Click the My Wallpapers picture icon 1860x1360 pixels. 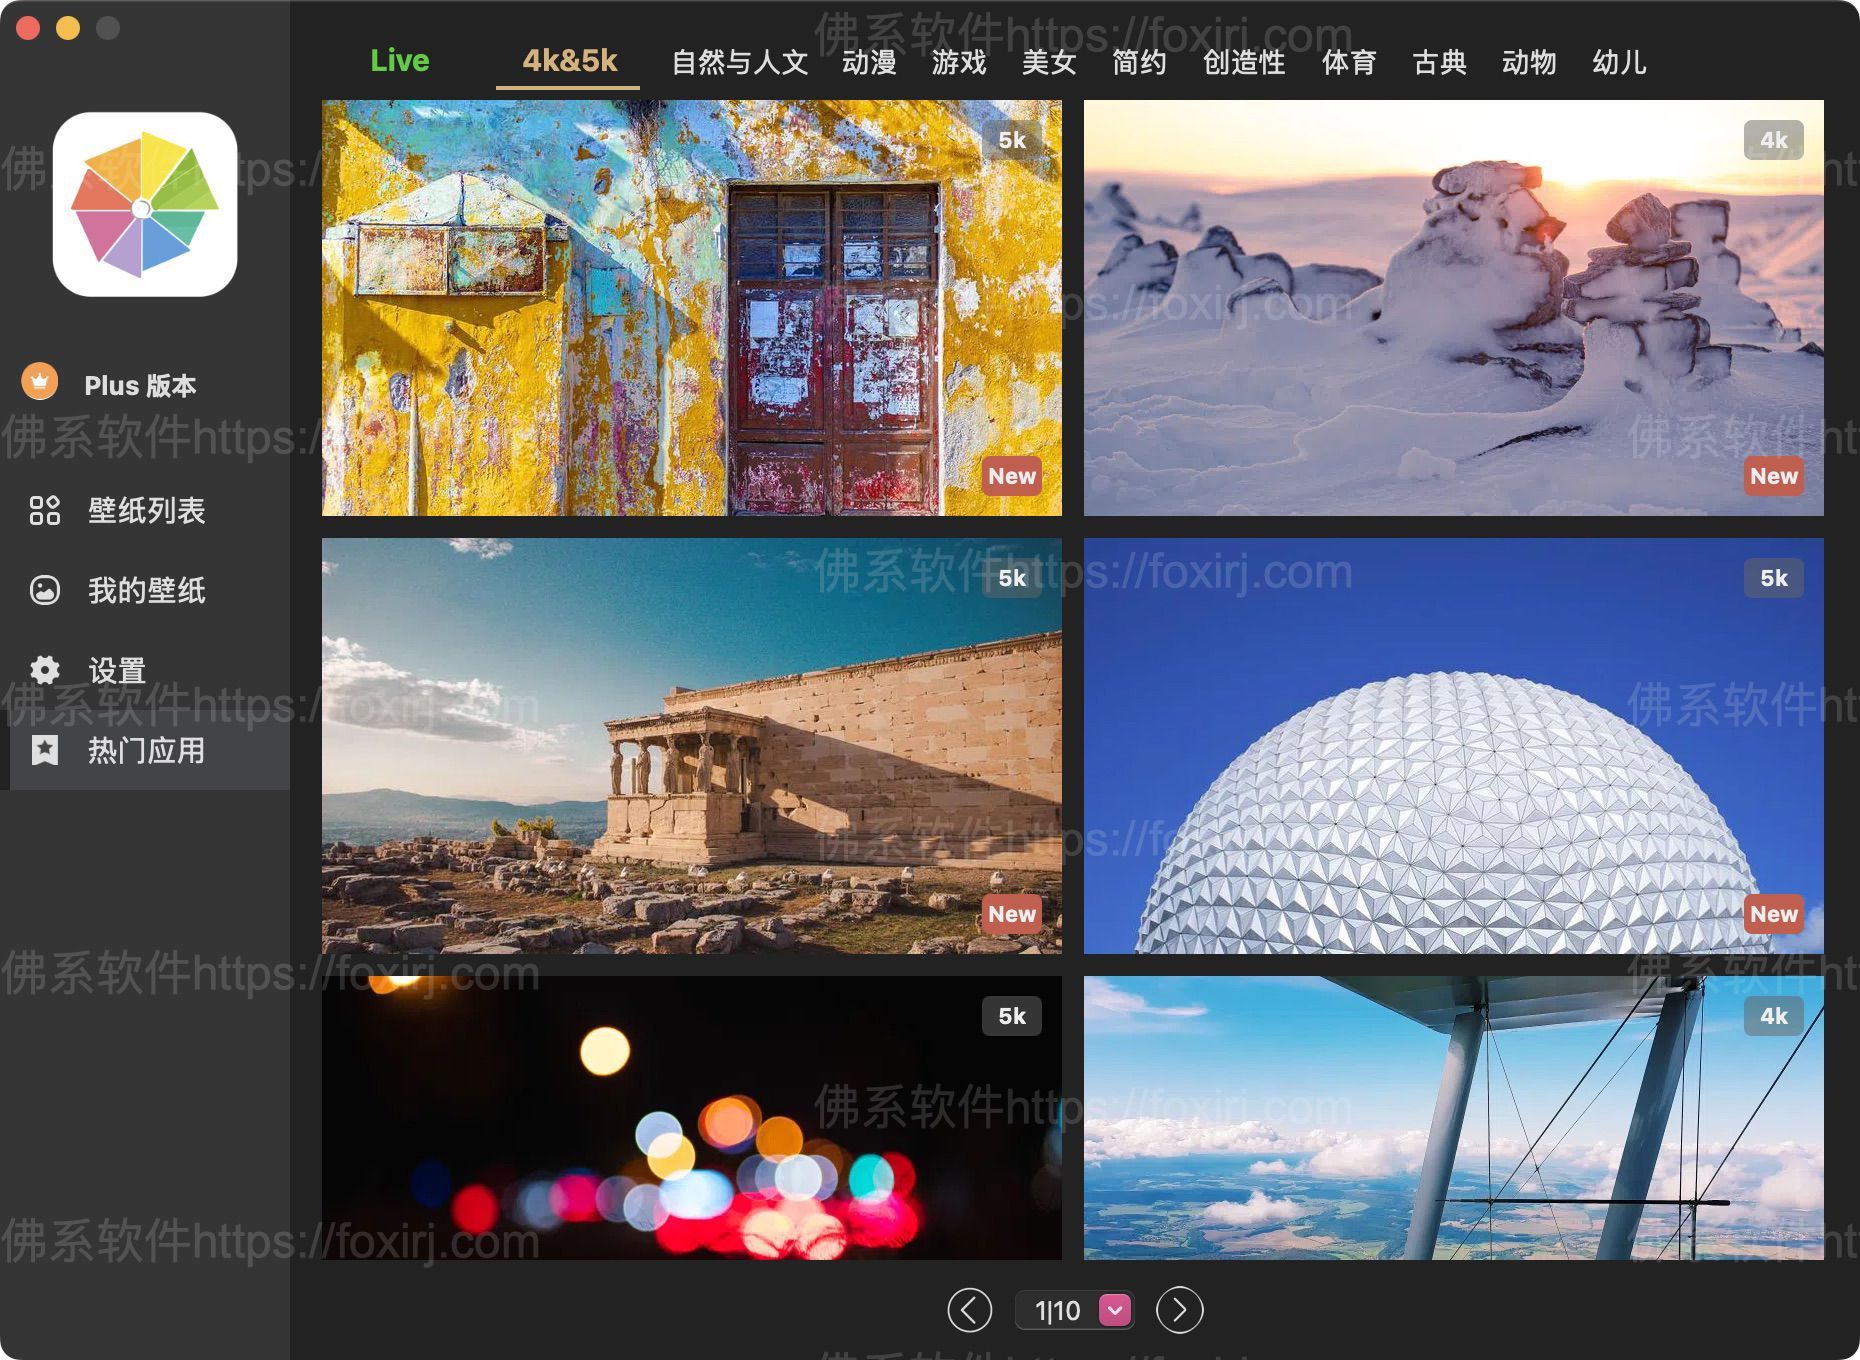[45, 590]
